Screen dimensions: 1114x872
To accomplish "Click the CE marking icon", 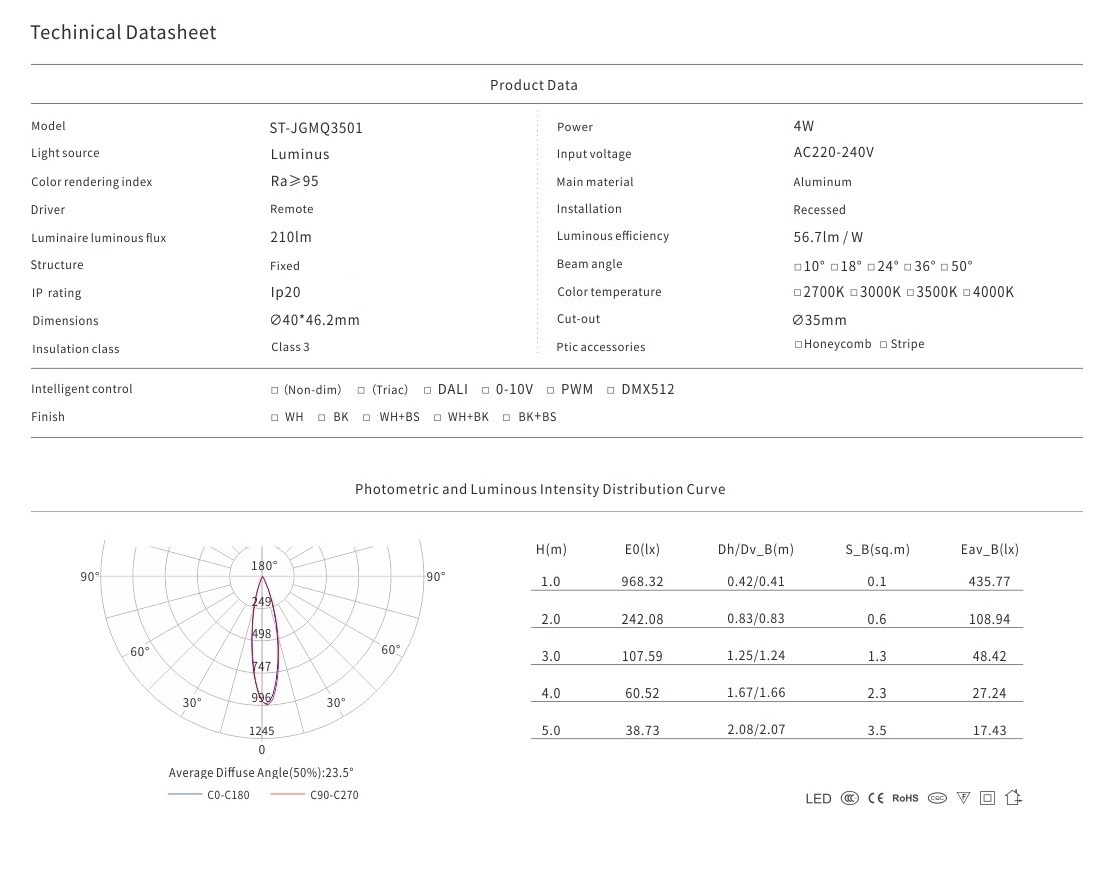I will 876,798.
